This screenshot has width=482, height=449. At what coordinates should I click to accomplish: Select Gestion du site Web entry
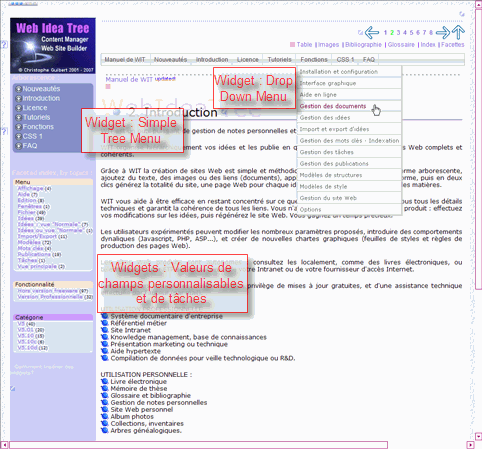click(x=349, y=198)
